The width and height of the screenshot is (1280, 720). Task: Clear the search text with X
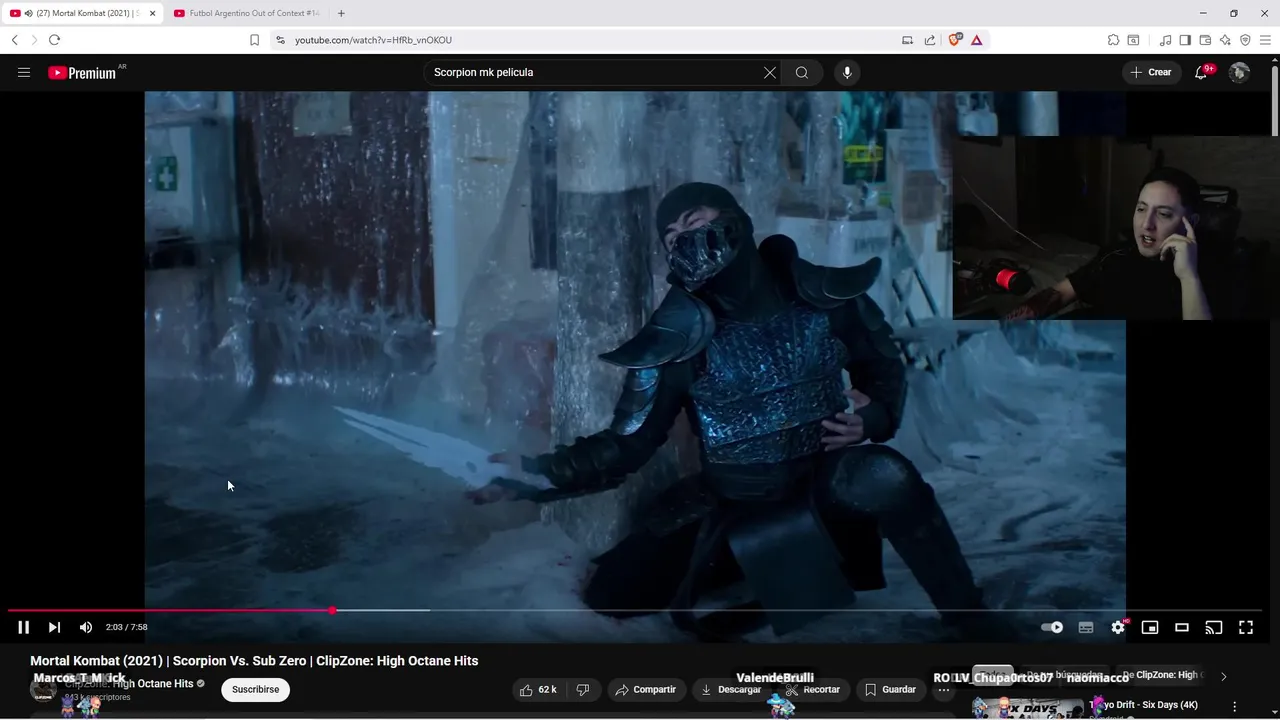pyautogui.click(x=770, y=72)
